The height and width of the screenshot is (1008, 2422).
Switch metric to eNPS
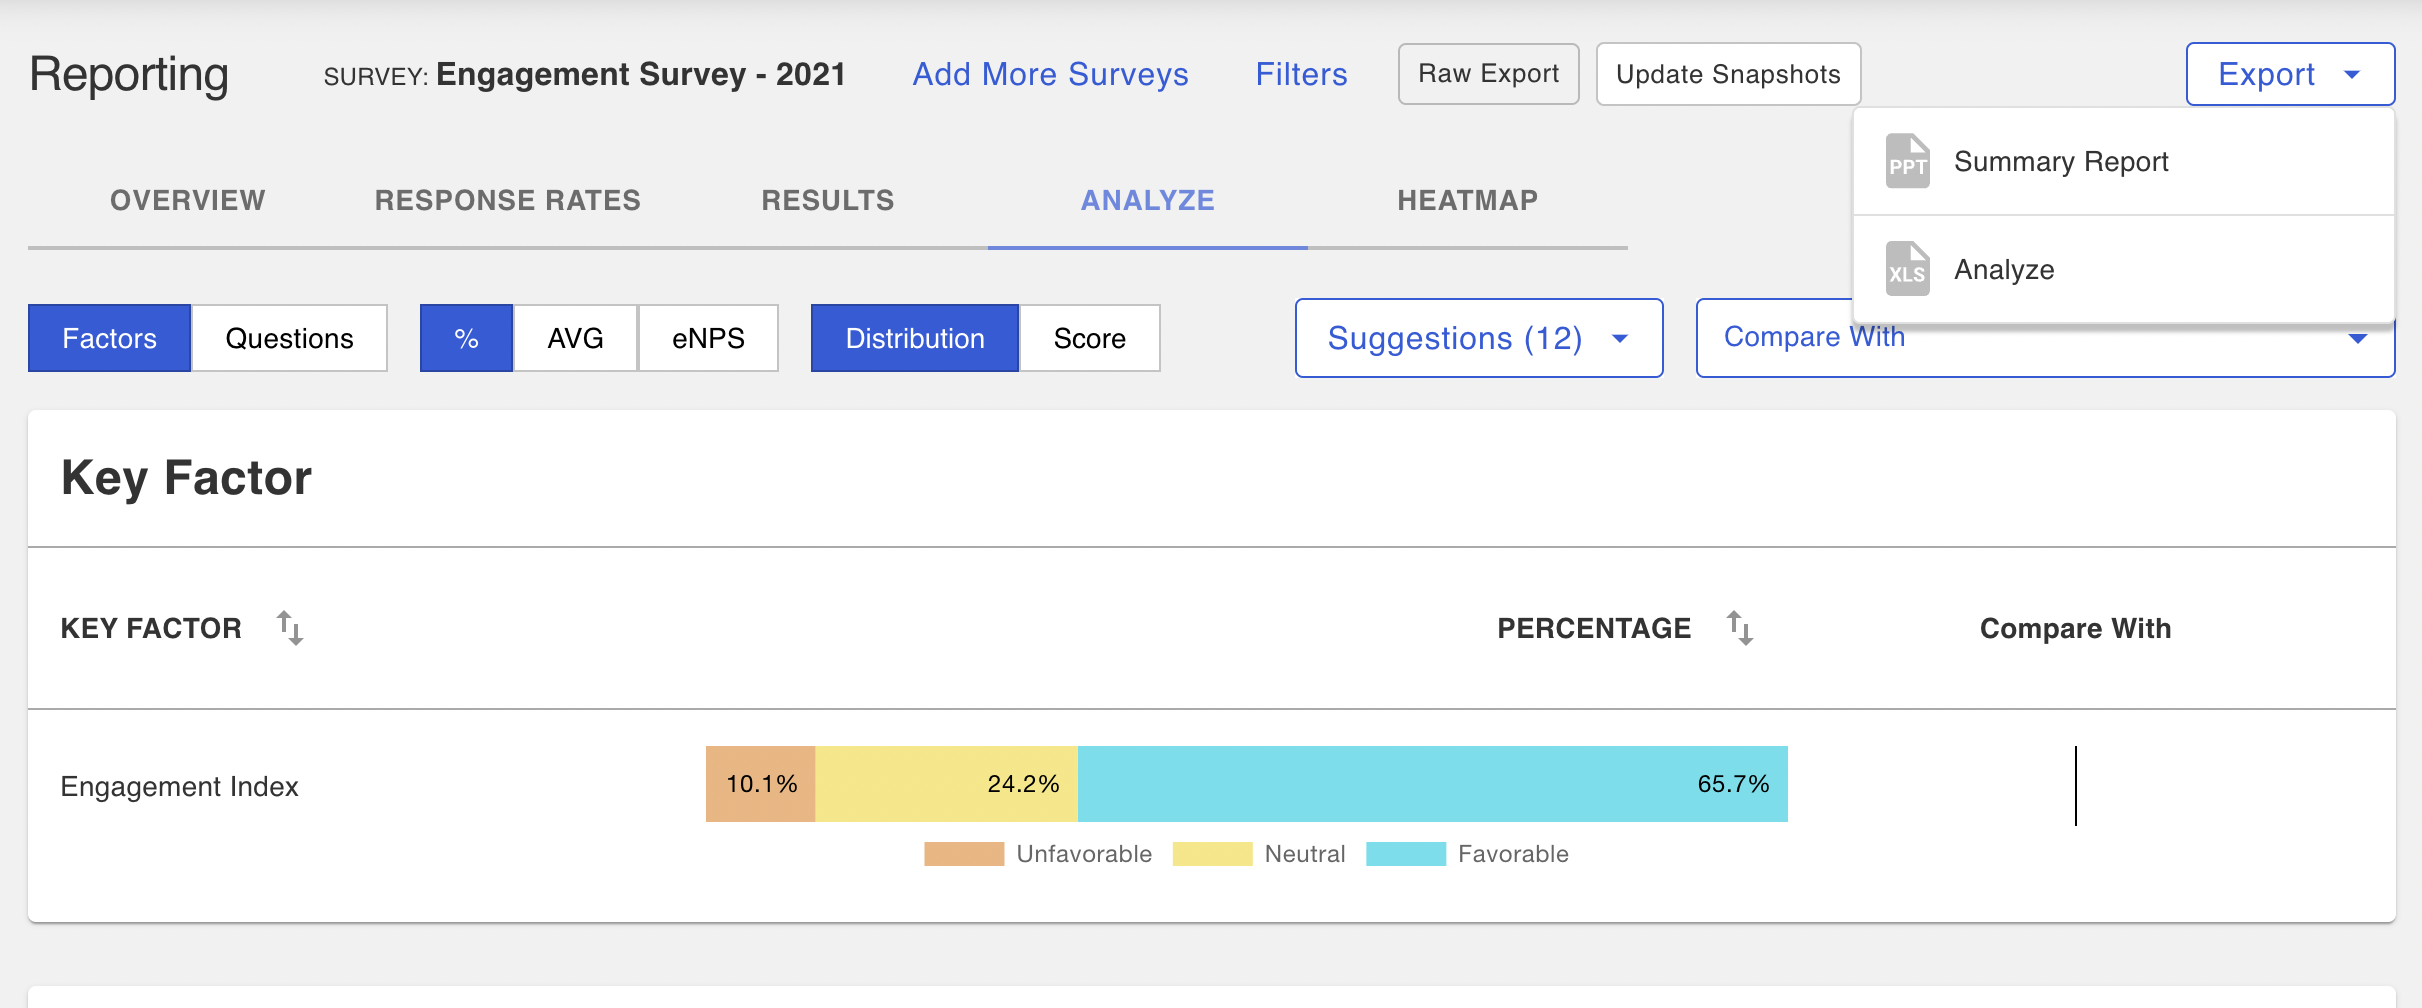tap(708, 338)
